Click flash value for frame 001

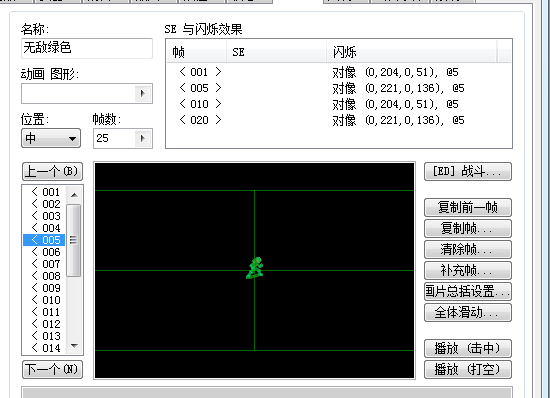(x=395, y=72)
